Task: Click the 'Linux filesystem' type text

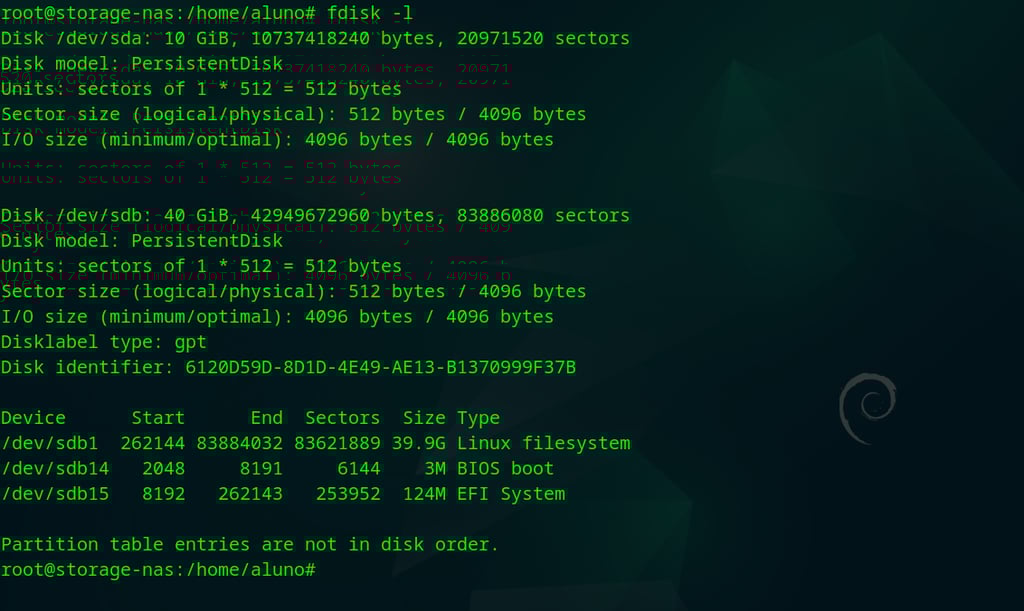Action: point(543,443)
